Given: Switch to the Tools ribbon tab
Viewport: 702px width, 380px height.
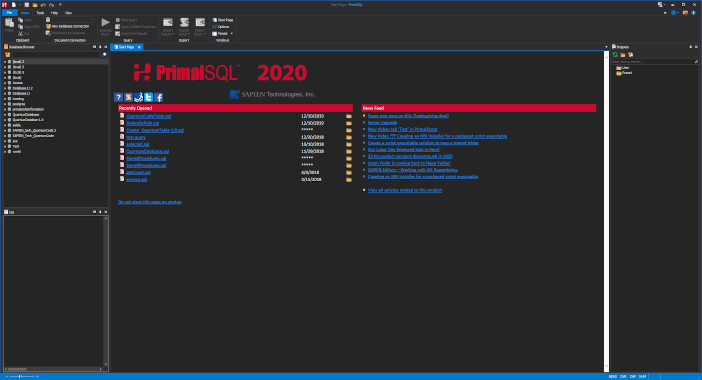Looking at the screenshot, I should click(40, 13).
